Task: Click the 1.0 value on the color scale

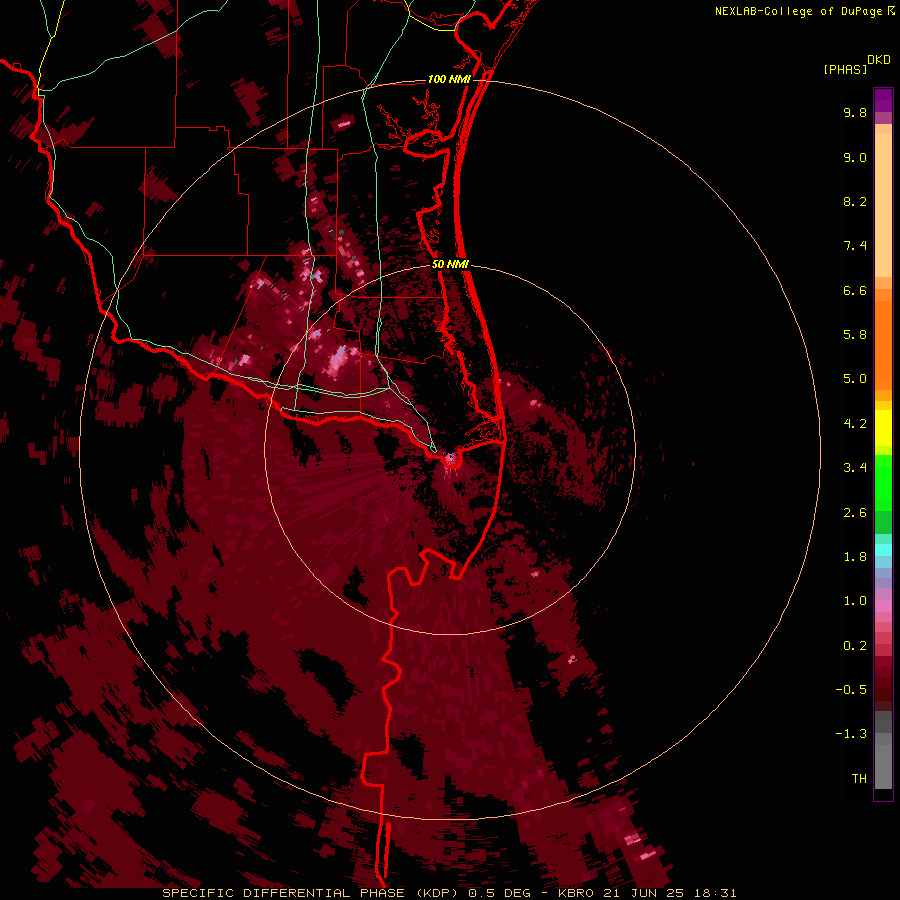Action: (x=855, y=601)
